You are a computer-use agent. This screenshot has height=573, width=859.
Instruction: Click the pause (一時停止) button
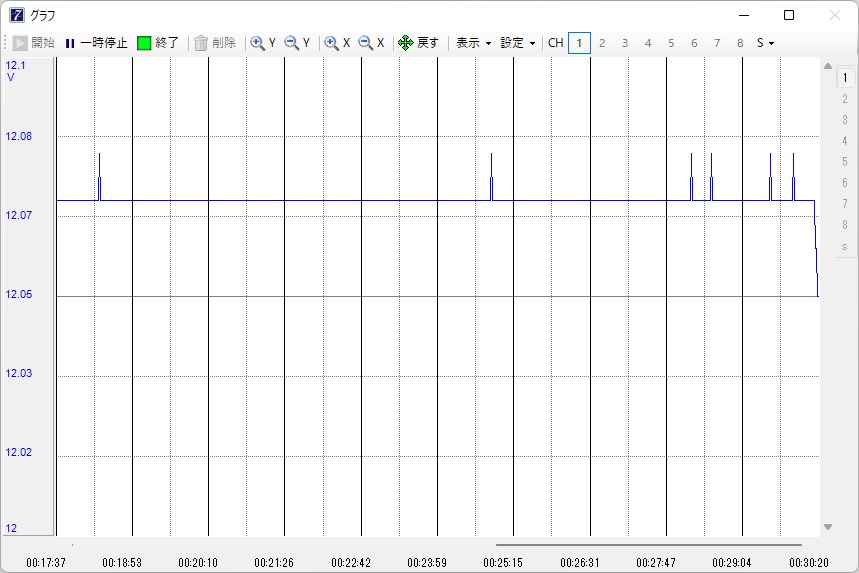[96, 43]
